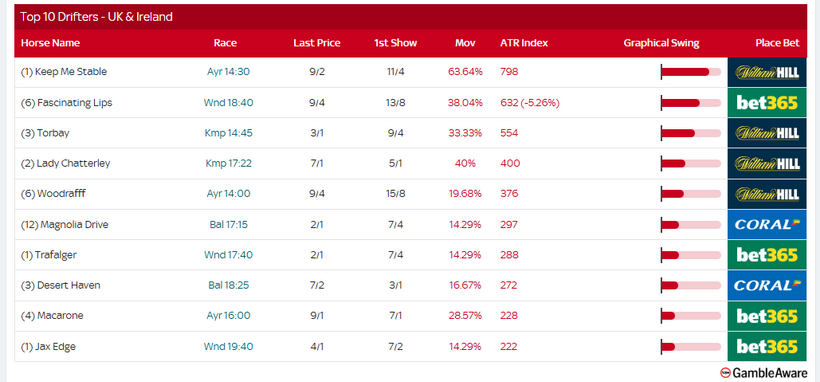Click GambleAware logo at bottom right
This screenshot has width=820, height=382.
[x=764, y=373]
